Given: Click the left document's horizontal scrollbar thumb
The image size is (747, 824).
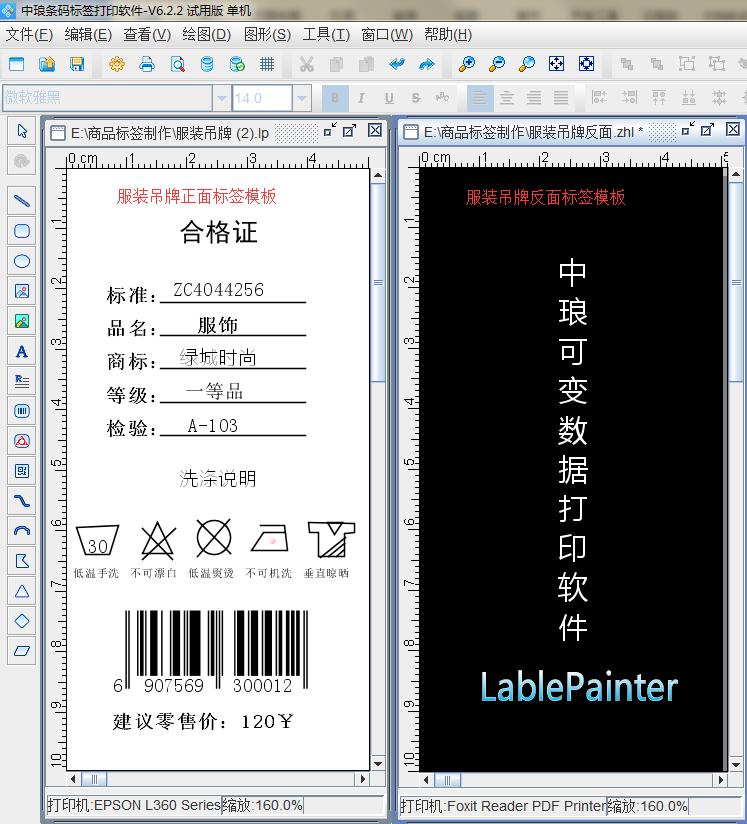Looking at the screenshot, I should point(92,779).
